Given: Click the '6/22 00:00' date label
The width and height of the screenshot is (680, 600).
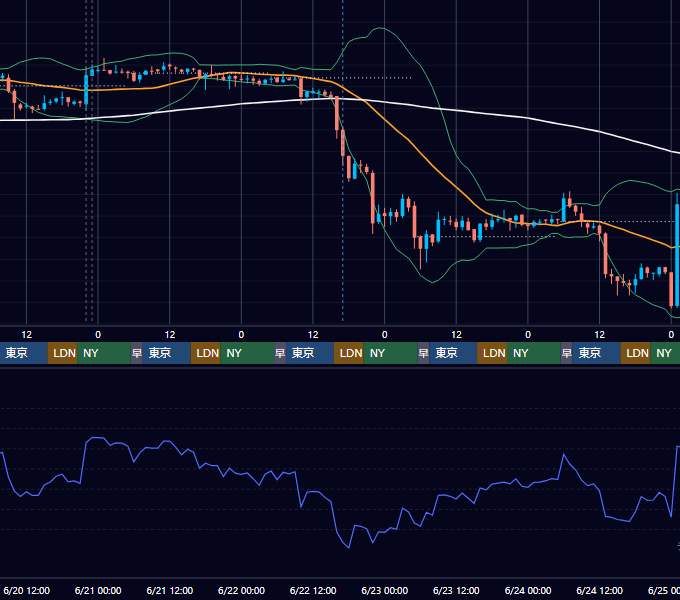Looking at the screenshot, I should point(242,590).
